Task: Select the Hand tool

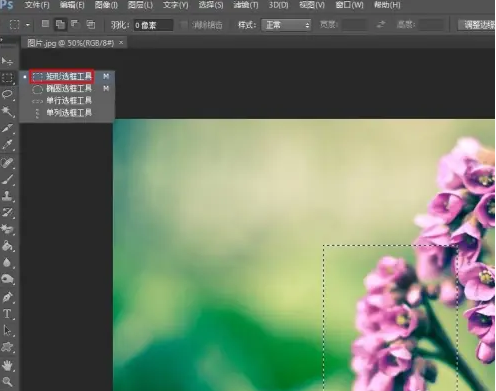Action: [x=7, y=365]
